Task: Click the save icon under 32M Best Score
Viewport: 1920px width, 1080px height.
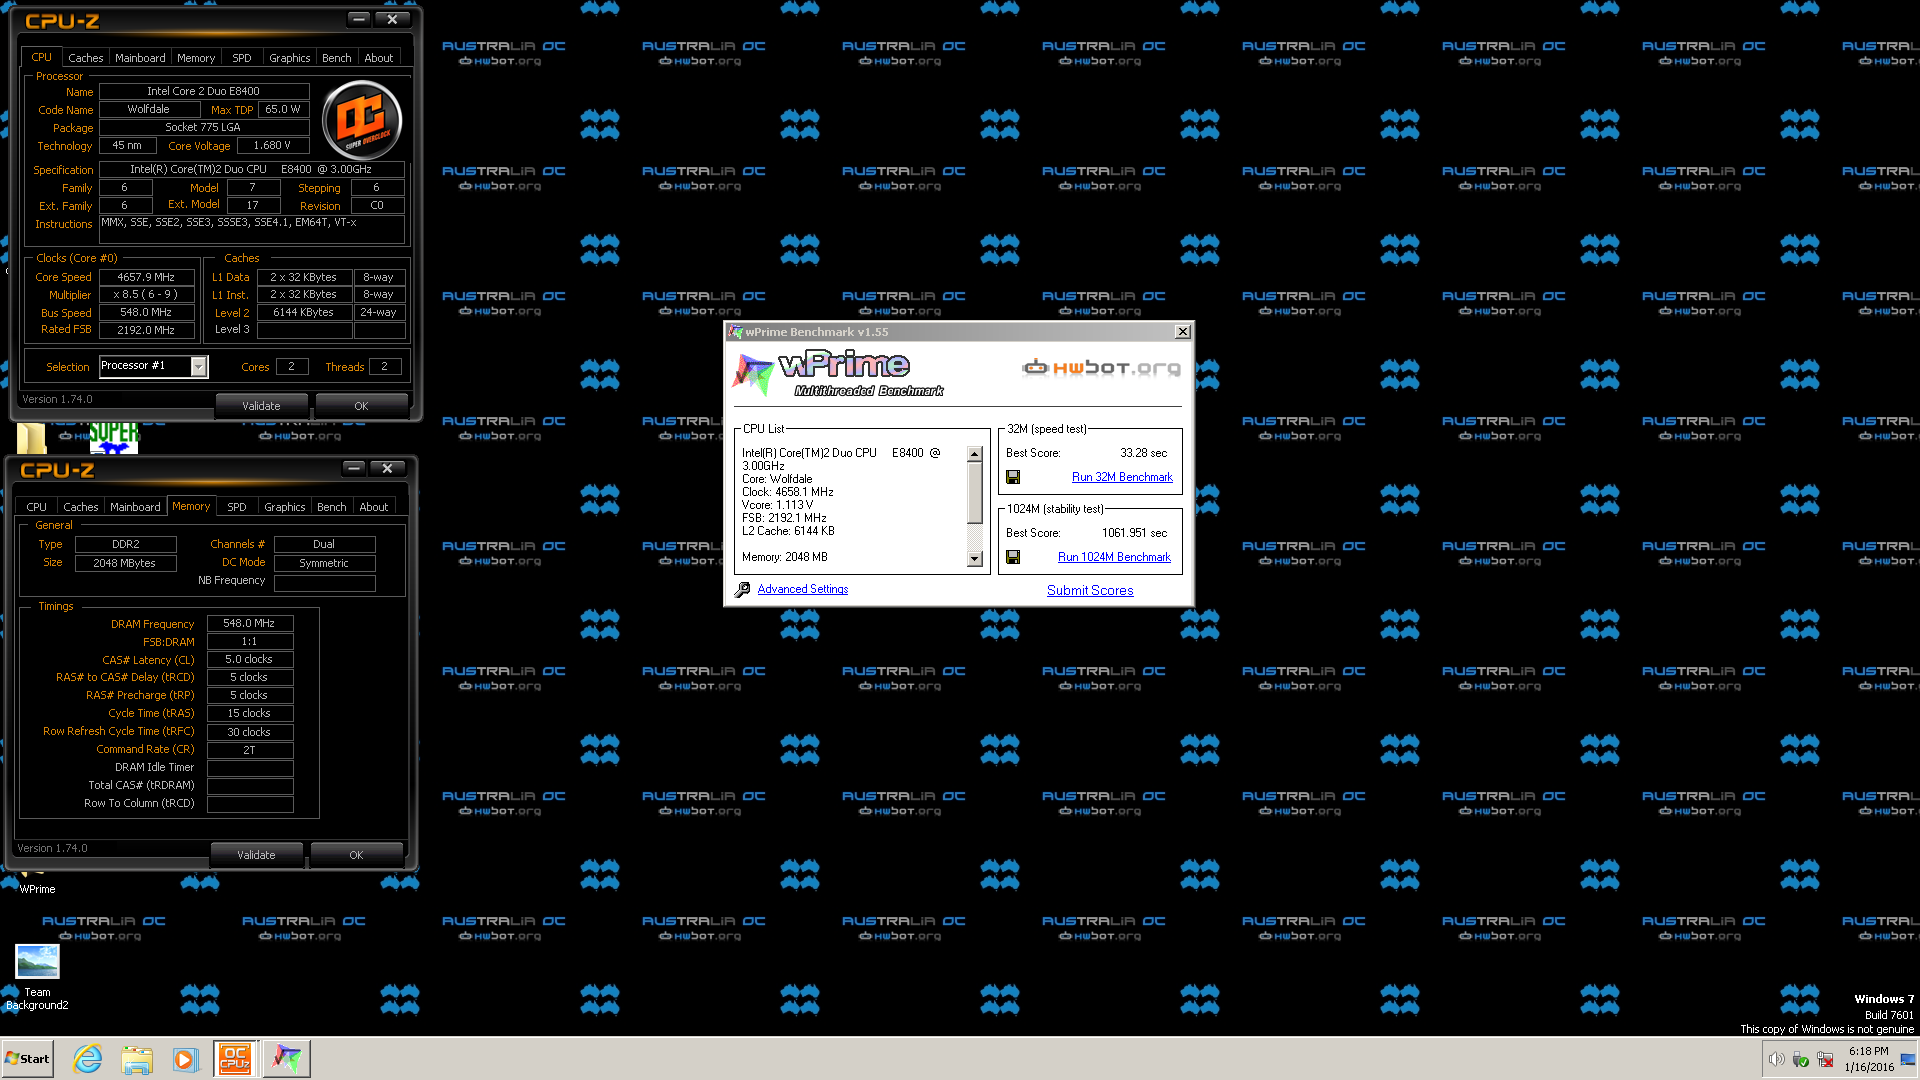Action: point(1013,477)
